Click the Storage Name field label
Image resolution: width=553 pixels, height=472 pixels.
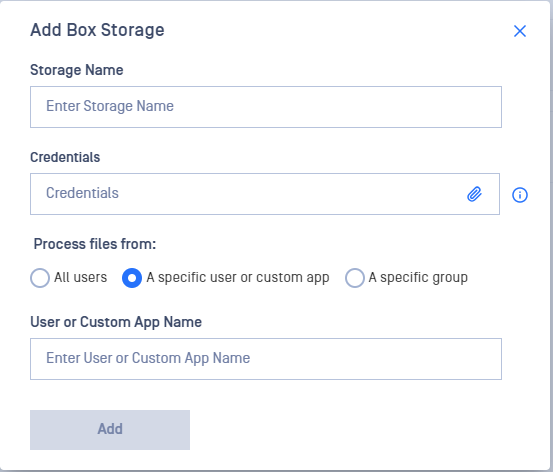tap(77, 70)
